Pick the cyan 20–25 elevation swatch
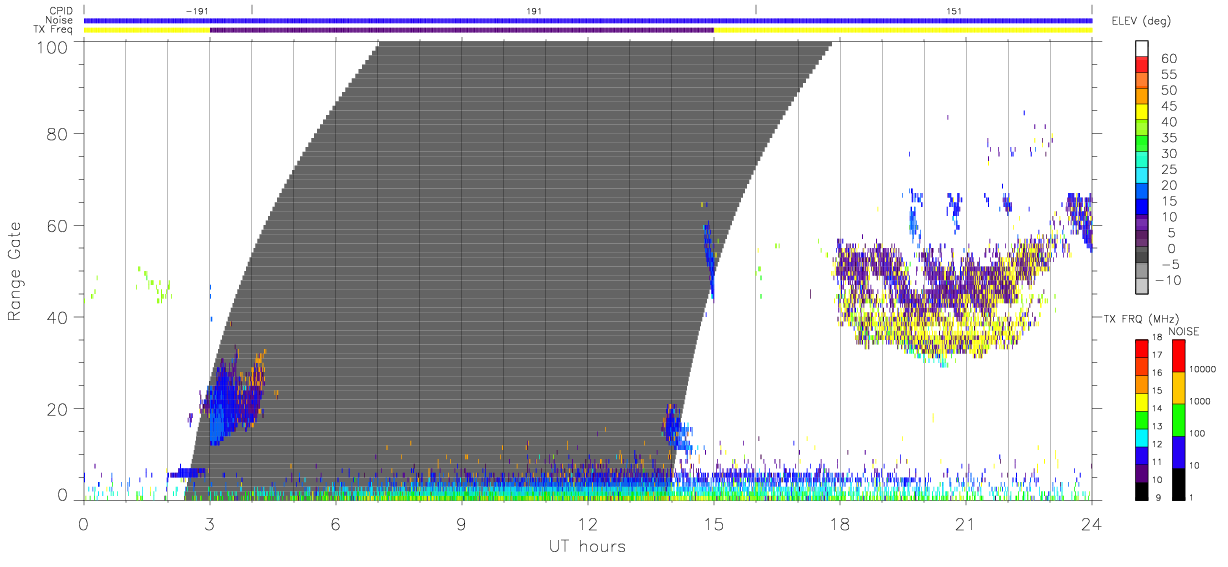Image resolution: width=1228 pixels, height=567 pixels. pos(1142,177)
